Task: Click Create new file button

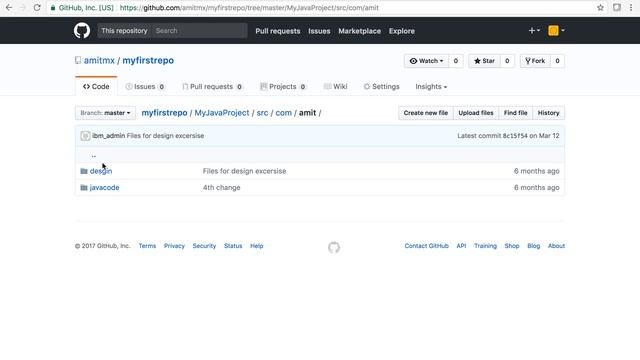Action: tap(426, 113)
